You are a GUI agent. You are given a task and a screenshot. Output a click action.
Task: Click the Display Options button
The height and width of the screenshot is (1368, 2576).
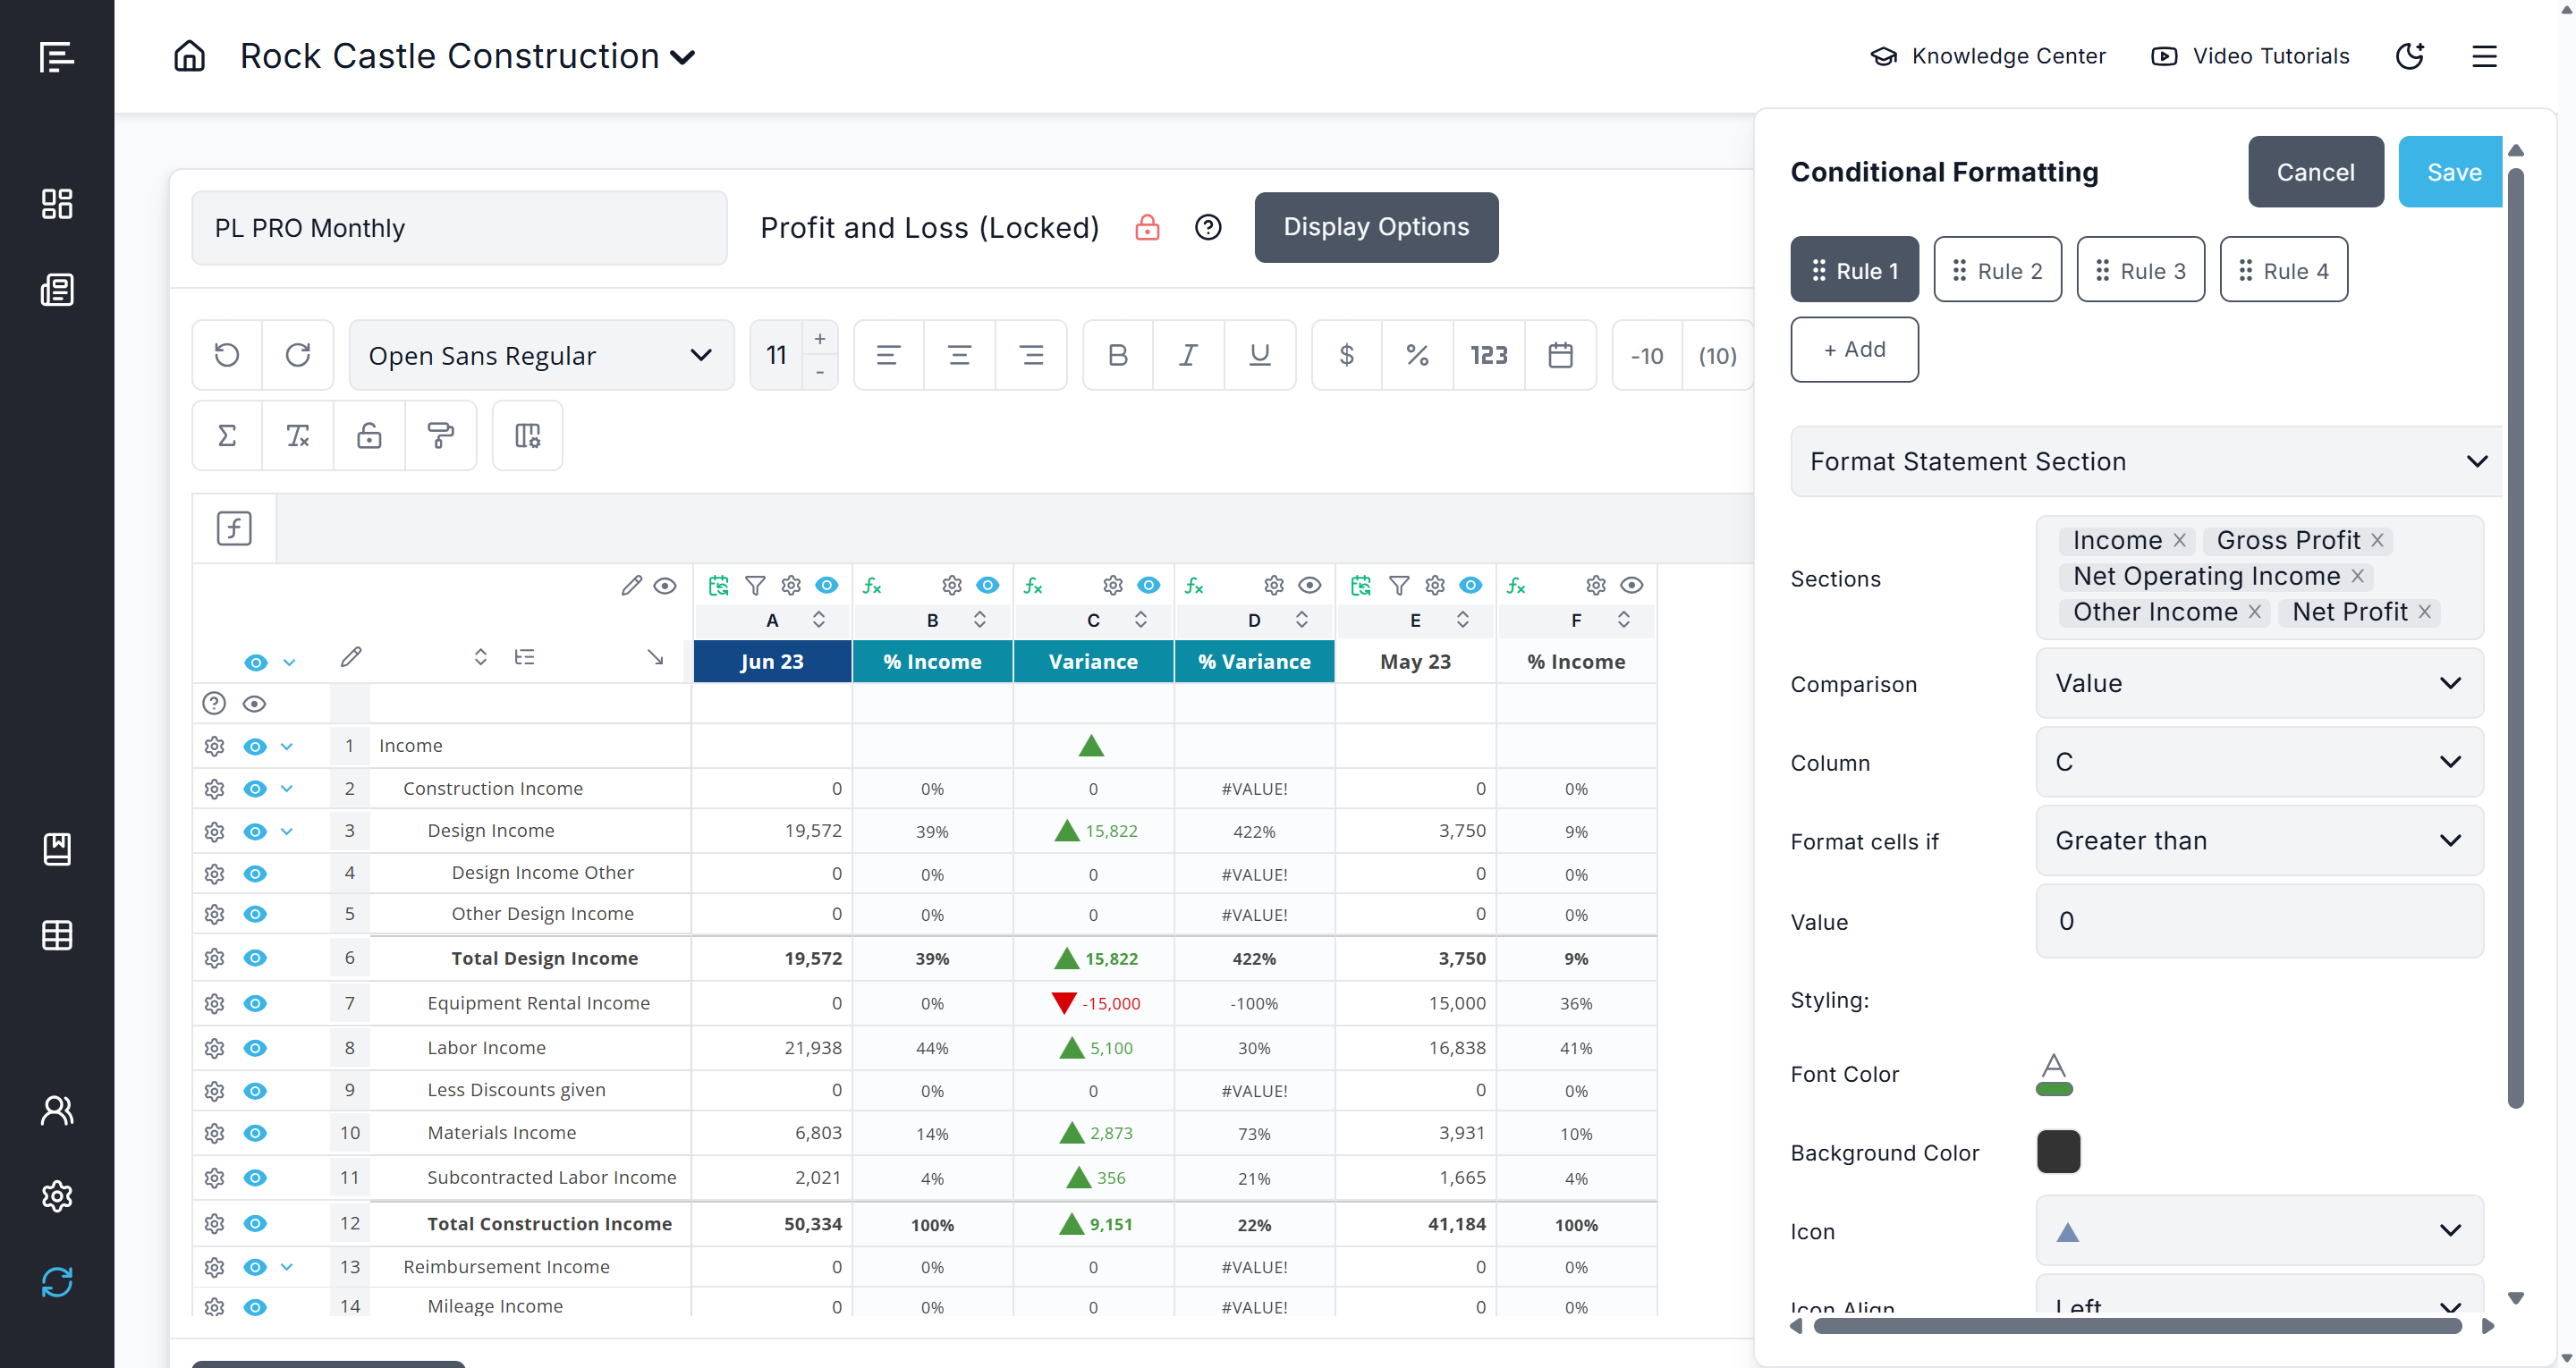tap(1376, 227)
